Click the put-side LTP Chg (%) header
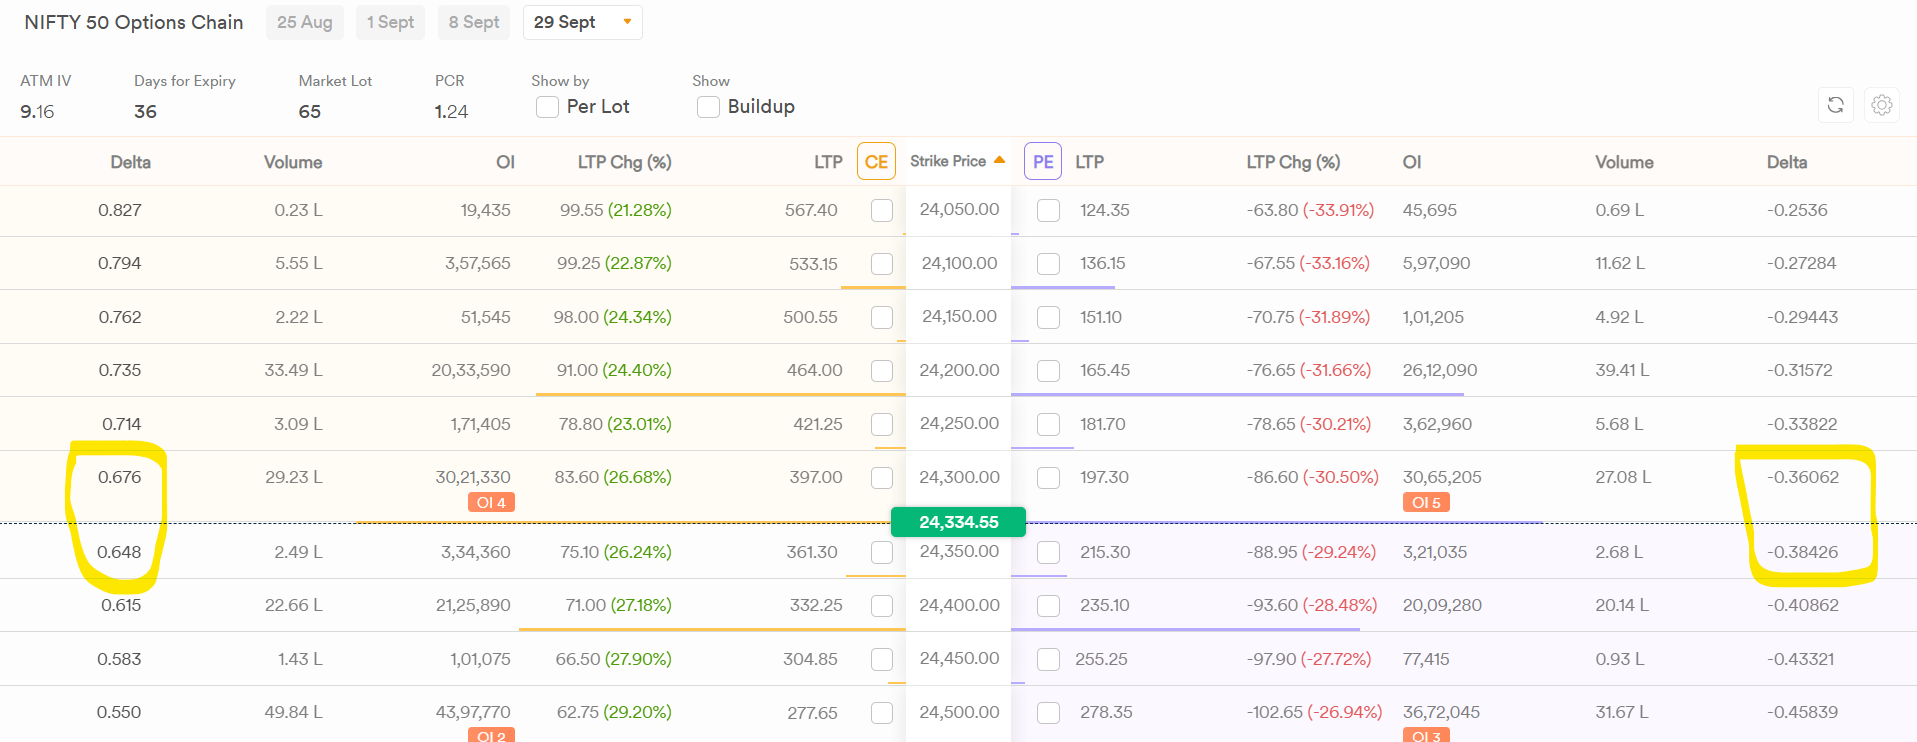The height and width of the screenshot is (742, 1917). (1293, 162)
